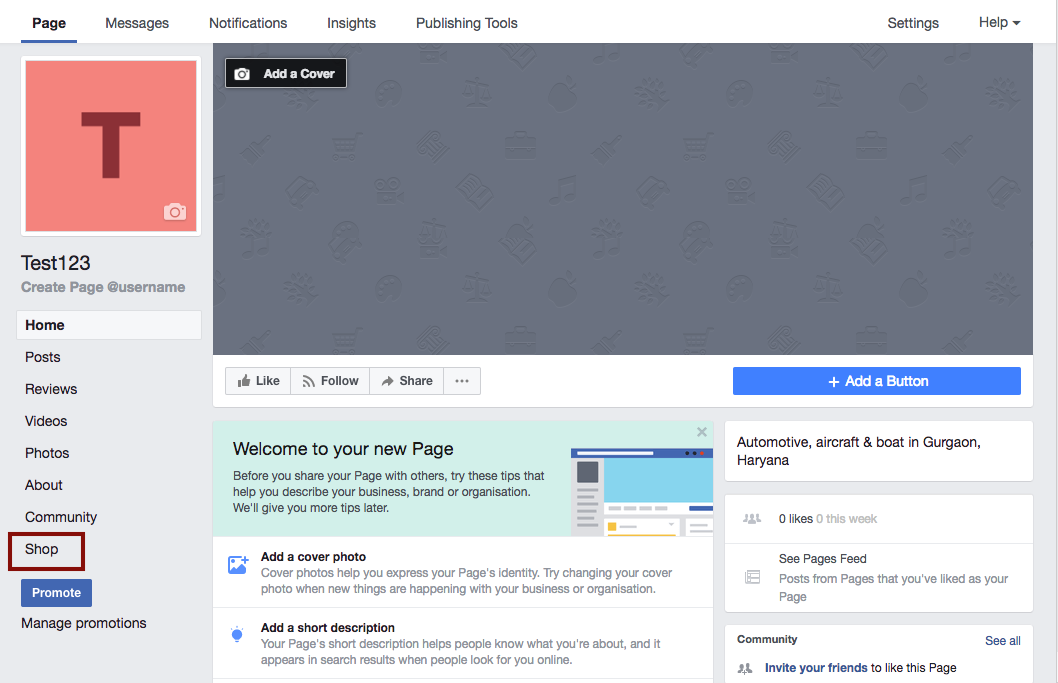Follow the page using Follow button
The image size is (1058, 683).
pyautogui.click(x=330, y=381)
